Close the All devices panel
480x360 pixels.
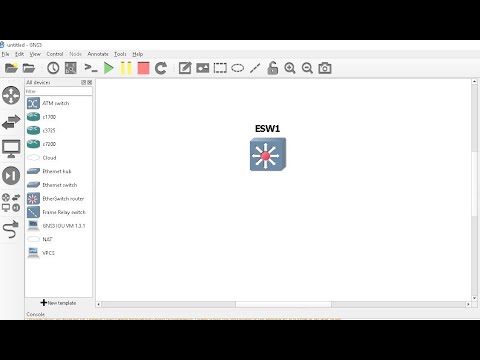[x=89, y=82]
